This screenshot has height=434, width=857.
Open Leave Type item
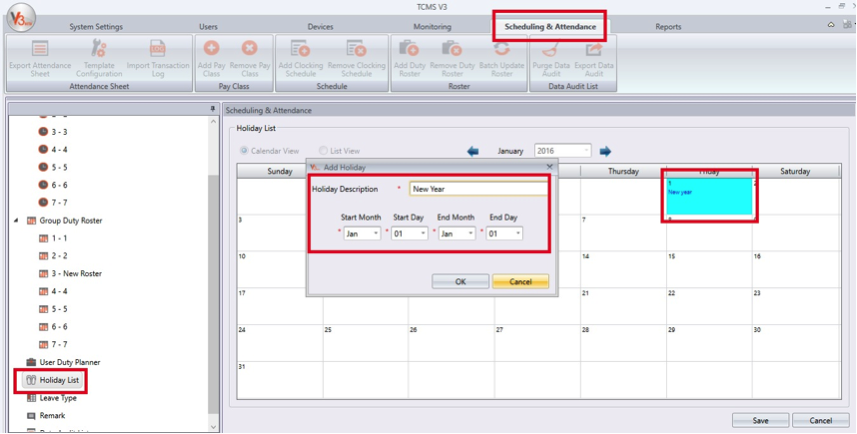tap(52, 398)
